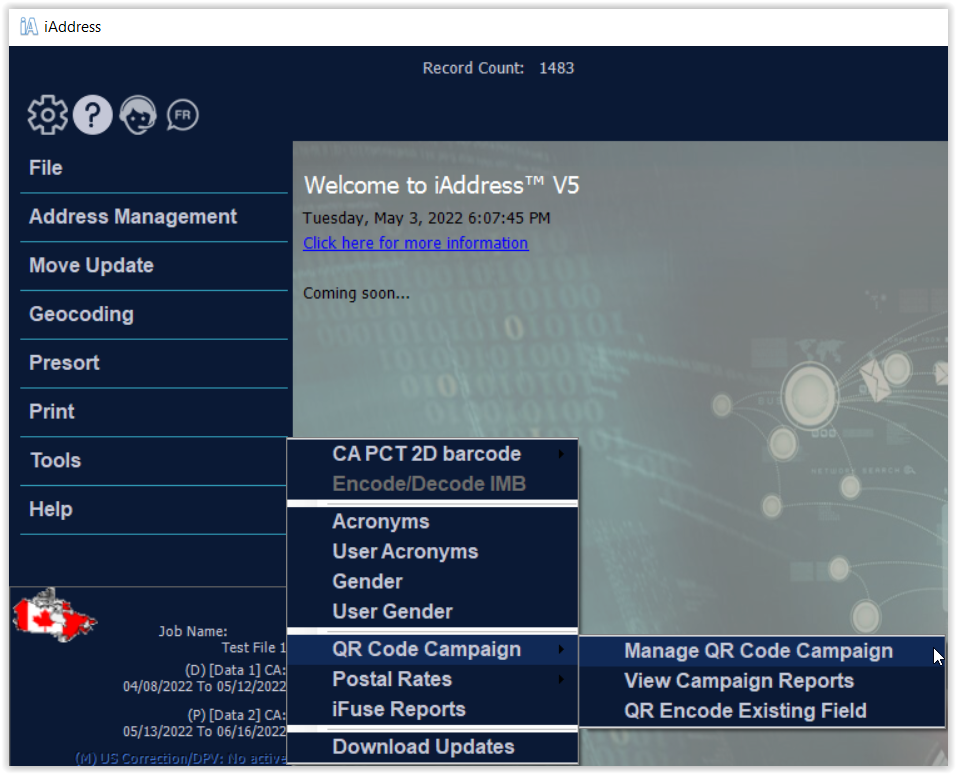The image size is (956, 774).
Task: Choose the Gender menu entry
Action: (432, 581)
